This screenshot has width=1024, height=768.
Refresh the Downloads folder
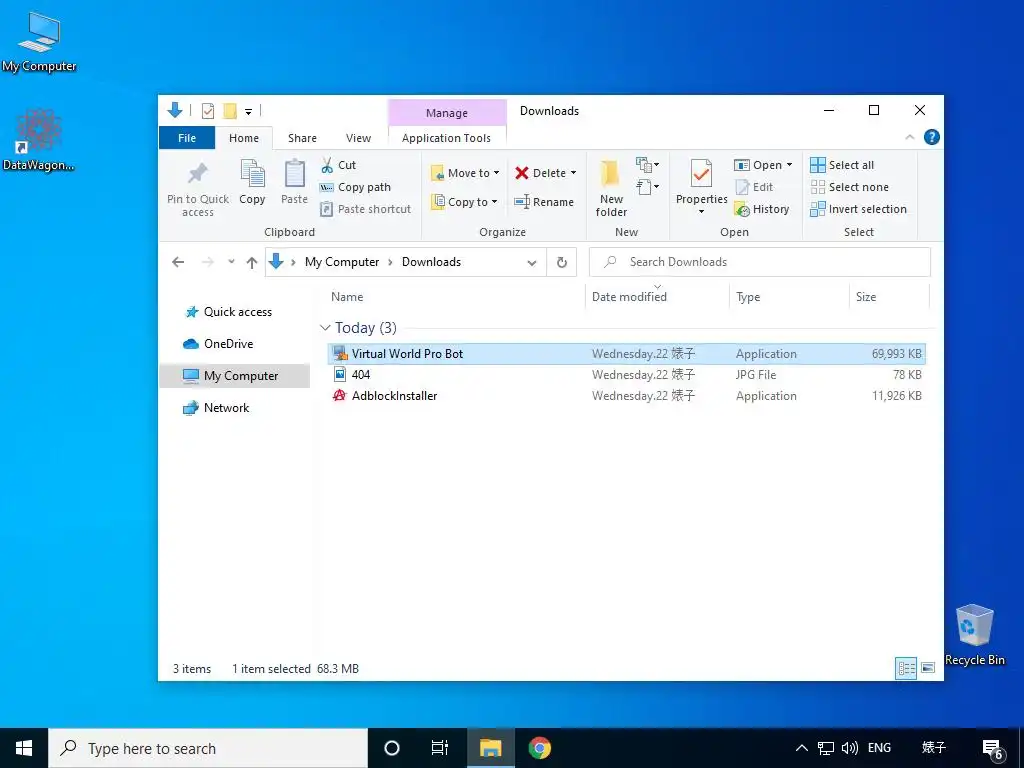coord(562,262)
